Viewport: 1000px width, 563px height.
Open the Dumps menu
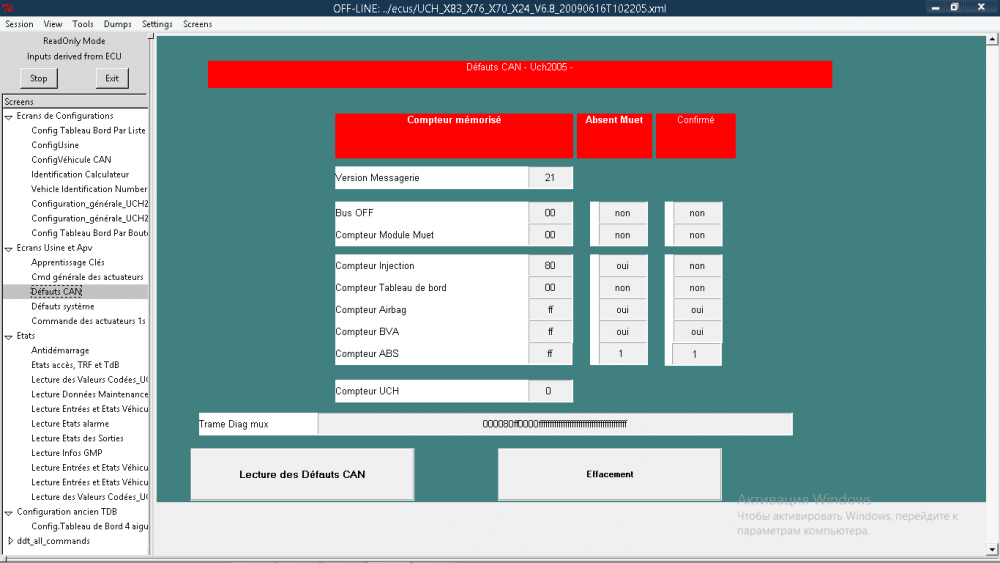[117, 24]
